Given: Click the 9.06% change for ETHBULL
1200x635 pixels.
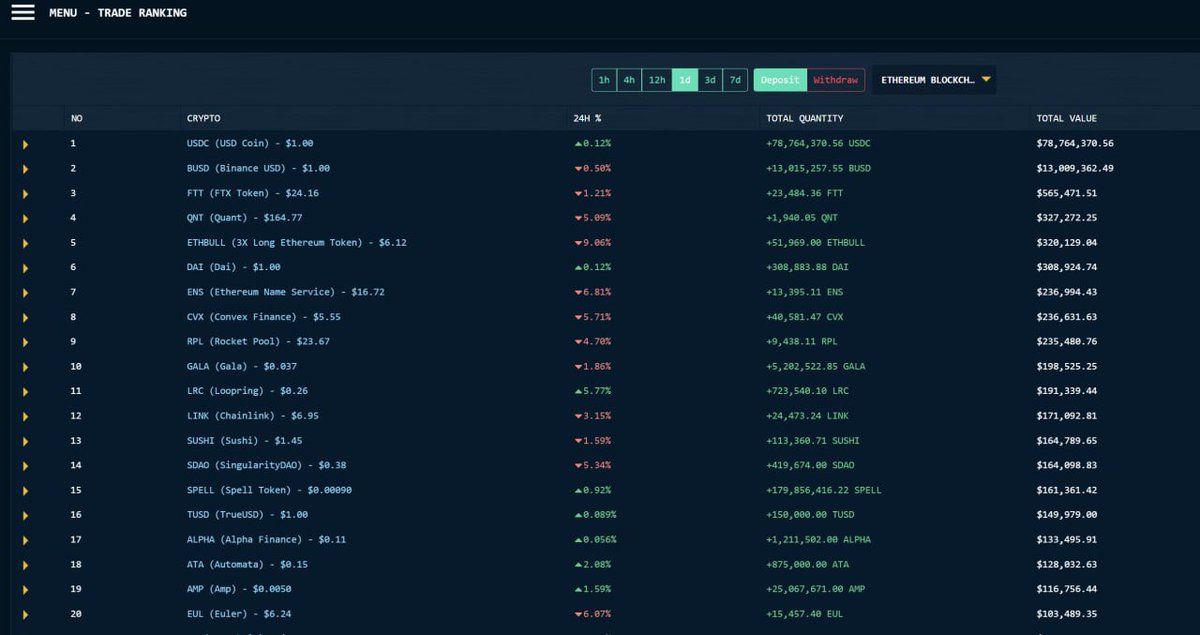Looking at the screenshot, I should click(x=592, y=242).
